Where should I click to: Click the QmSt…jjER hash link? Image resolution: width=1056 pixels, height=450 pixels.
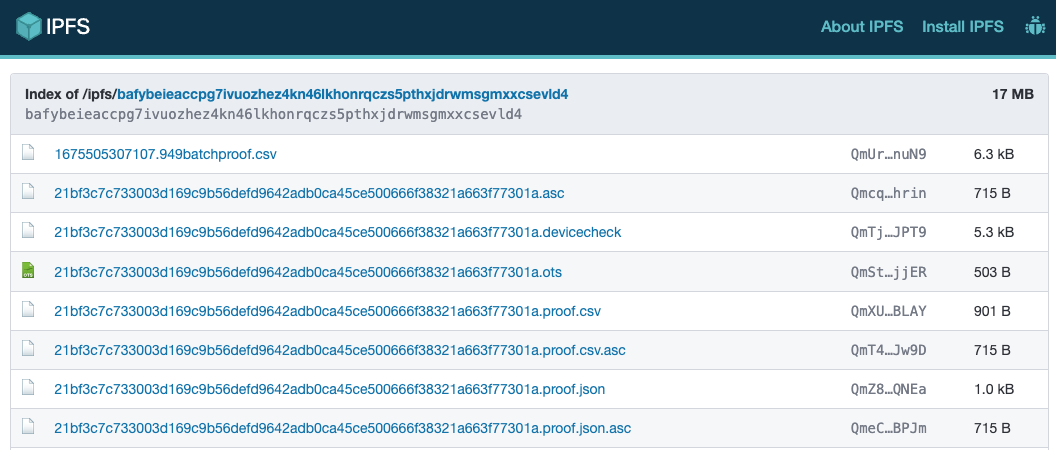click(x=888, y=271)
